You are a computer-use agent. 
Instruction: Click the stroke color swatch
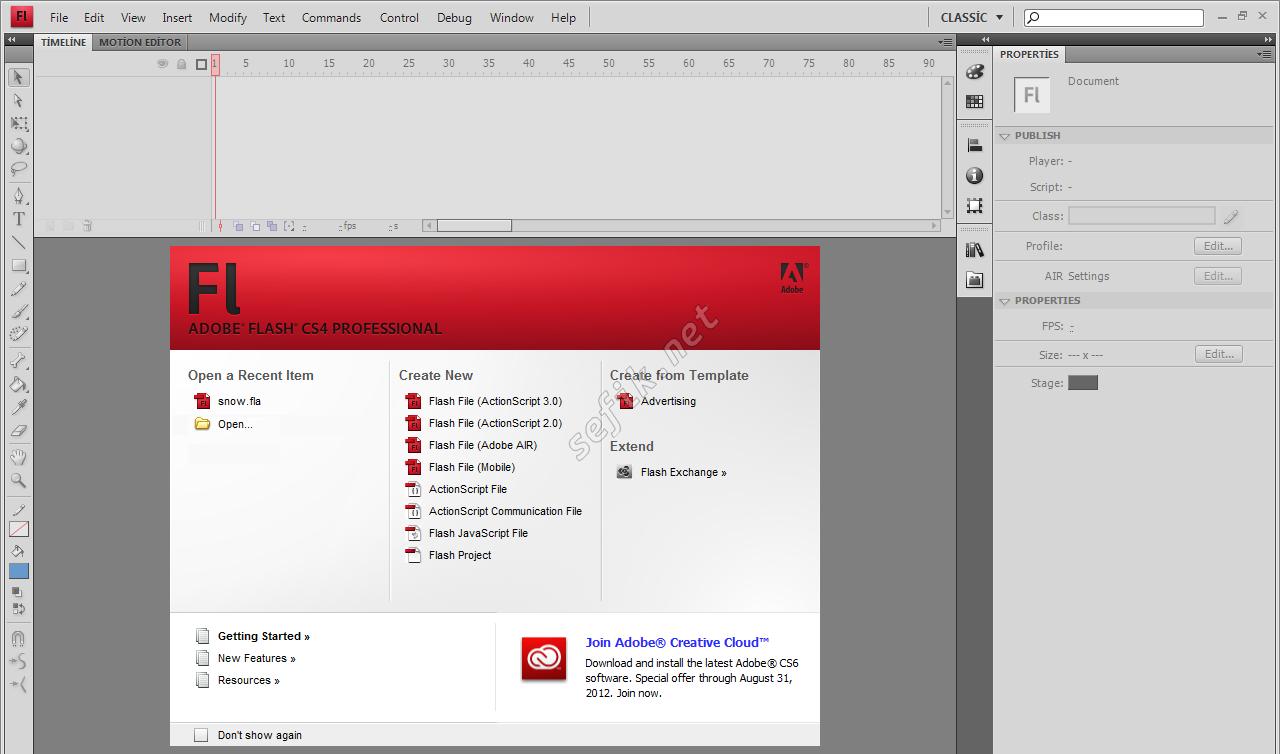(x=19, y=529)
